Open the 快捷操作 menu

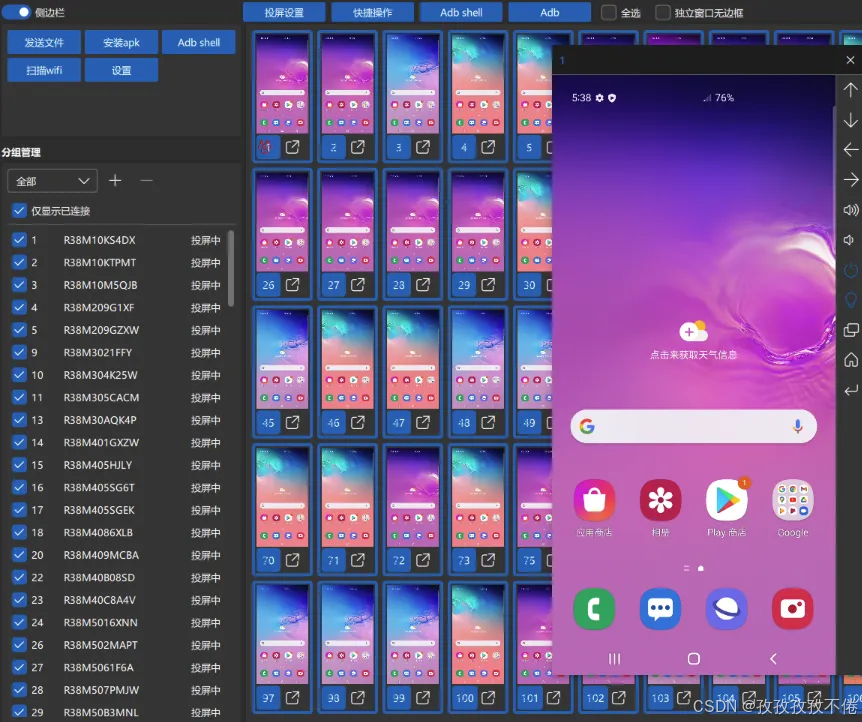(373, 12)
